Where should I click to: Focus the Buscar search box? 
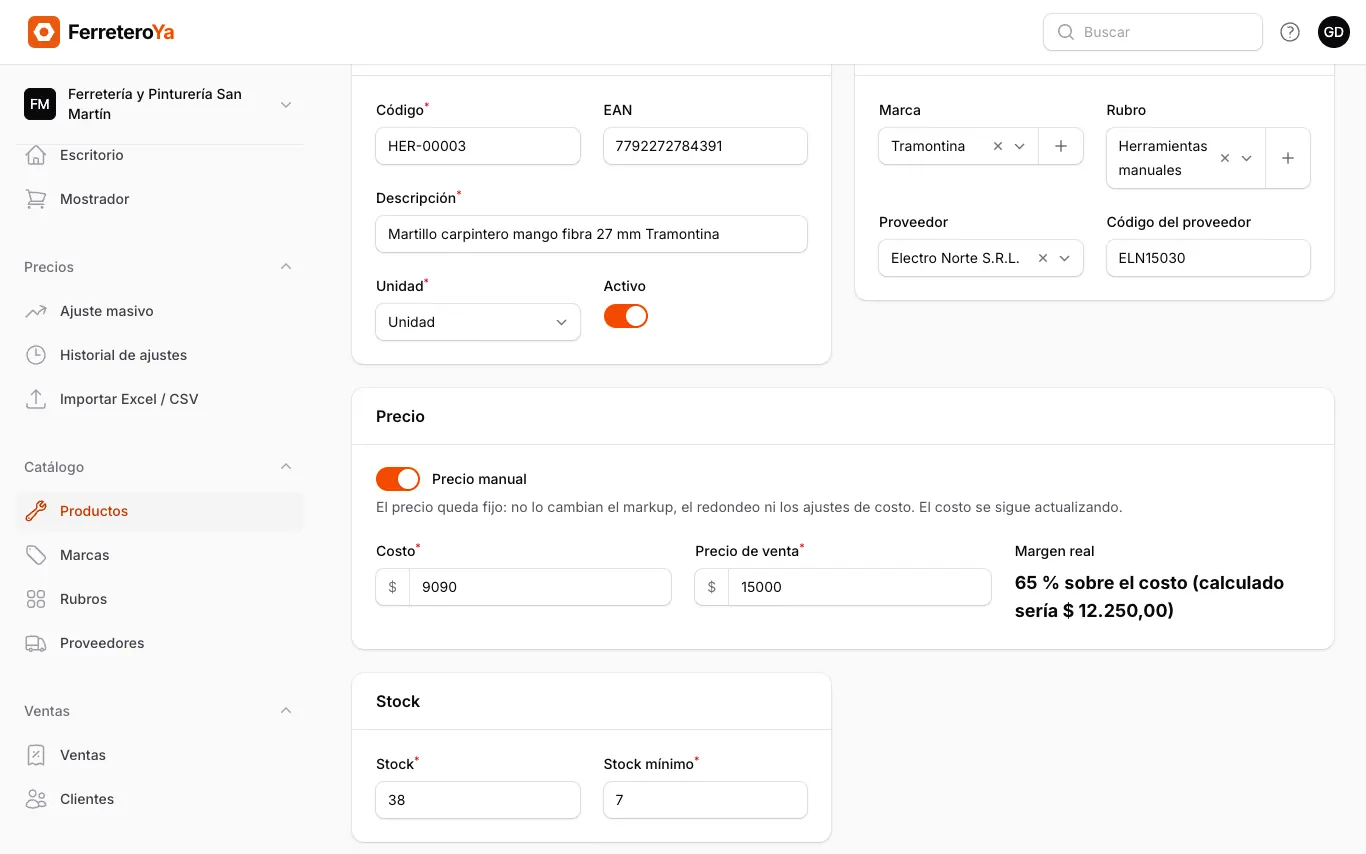pyautogui.click(x=1153, y=32)
